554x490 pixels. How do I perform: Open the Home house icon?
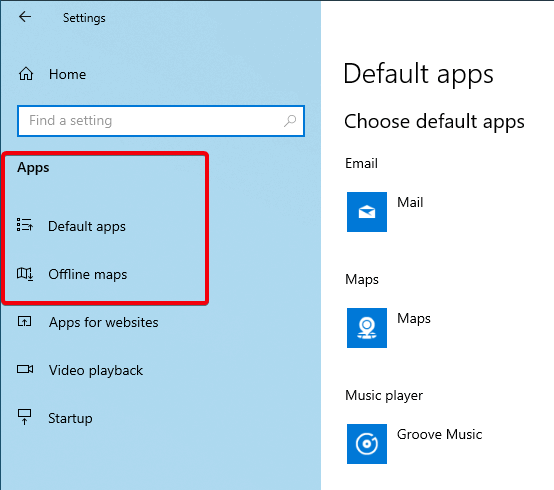(26, 74)
